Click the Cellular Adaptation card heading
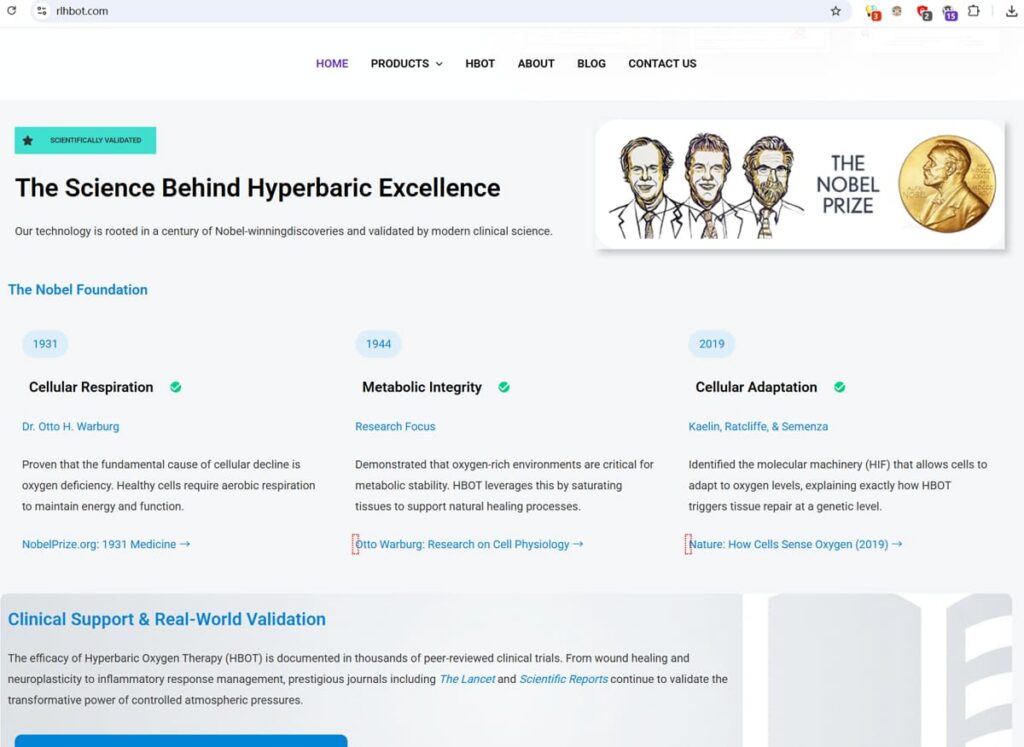This screenshot has height=747, width=1024. click(756, 387)
